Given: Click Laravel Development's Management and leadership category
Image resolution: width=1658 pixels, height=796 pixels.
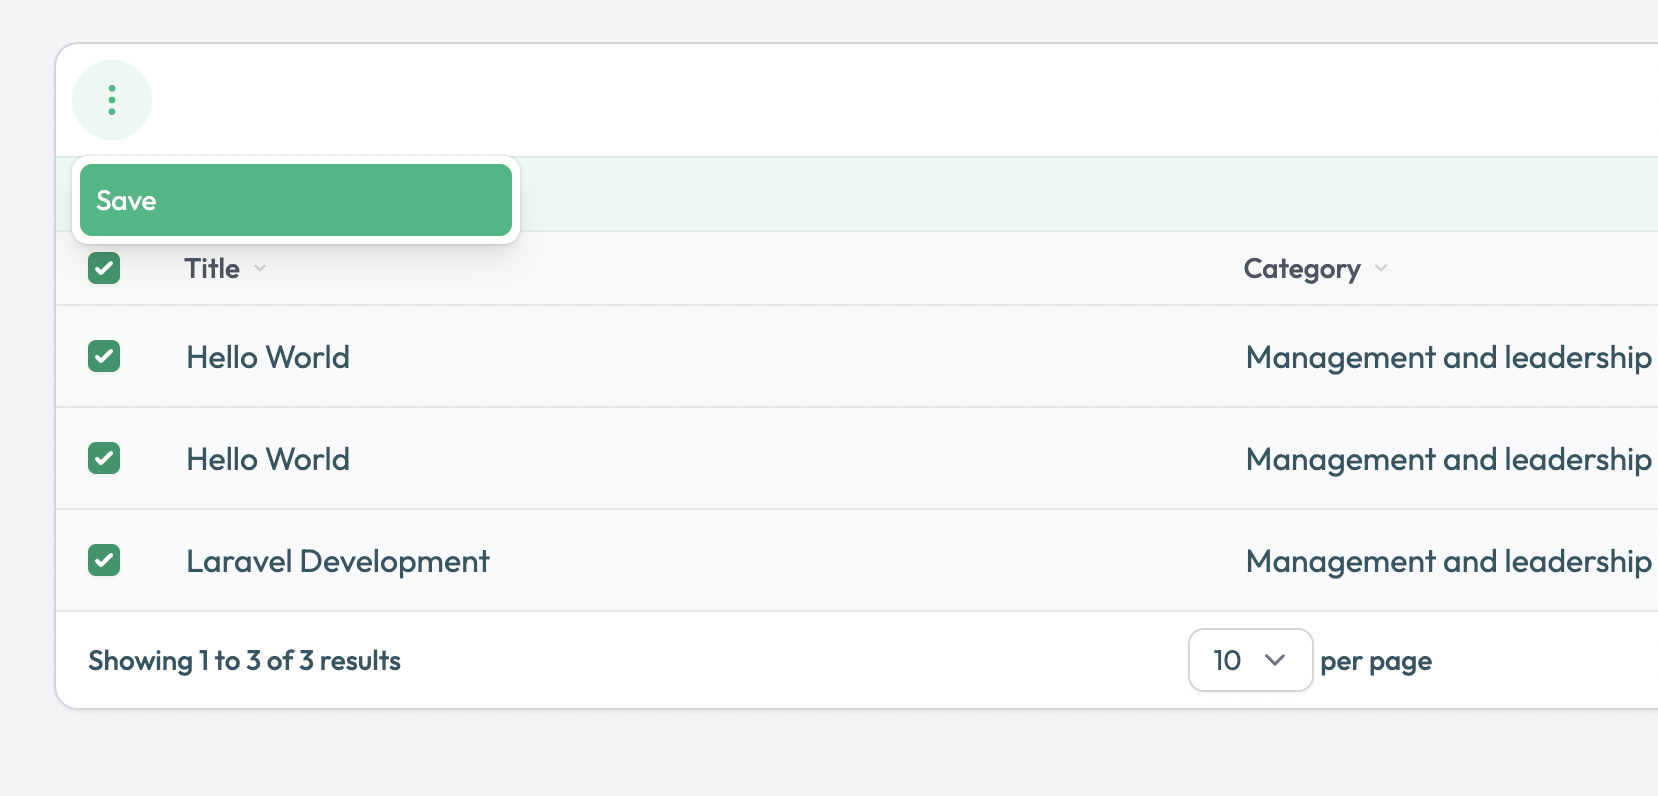Looking at the screenshot, I should point(1448,561).
